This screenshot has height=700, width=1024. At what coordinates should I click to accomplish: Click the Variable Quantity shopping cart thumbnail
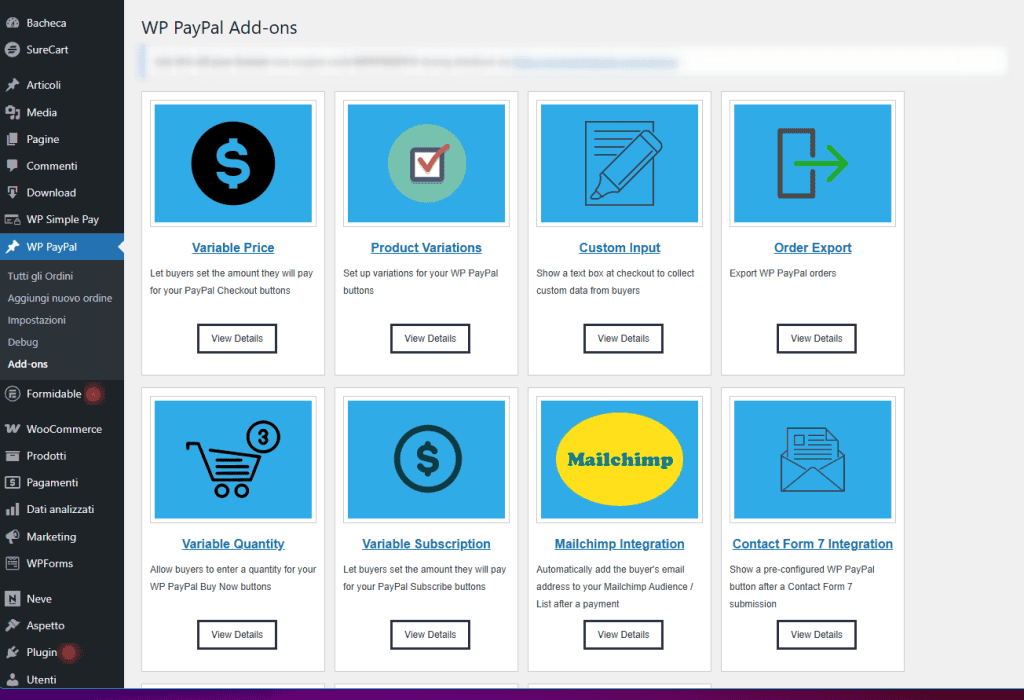[x=232, y=458]
